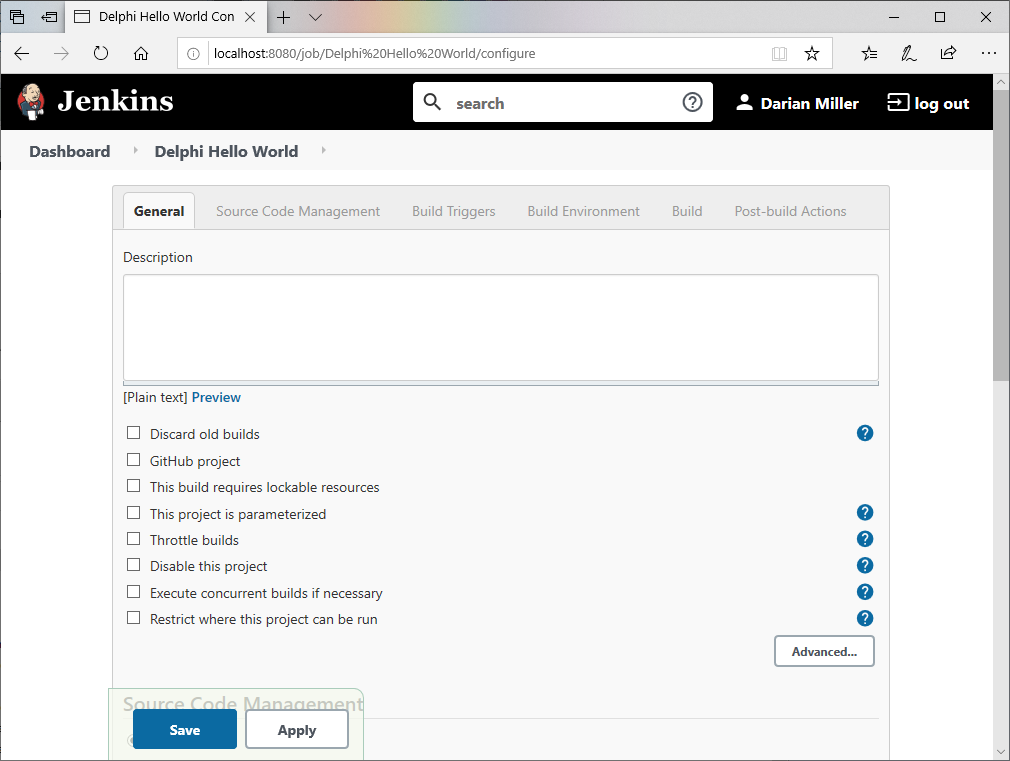Enable the GitHub project checkbox
1010x761 pixels.
point(133,459)
